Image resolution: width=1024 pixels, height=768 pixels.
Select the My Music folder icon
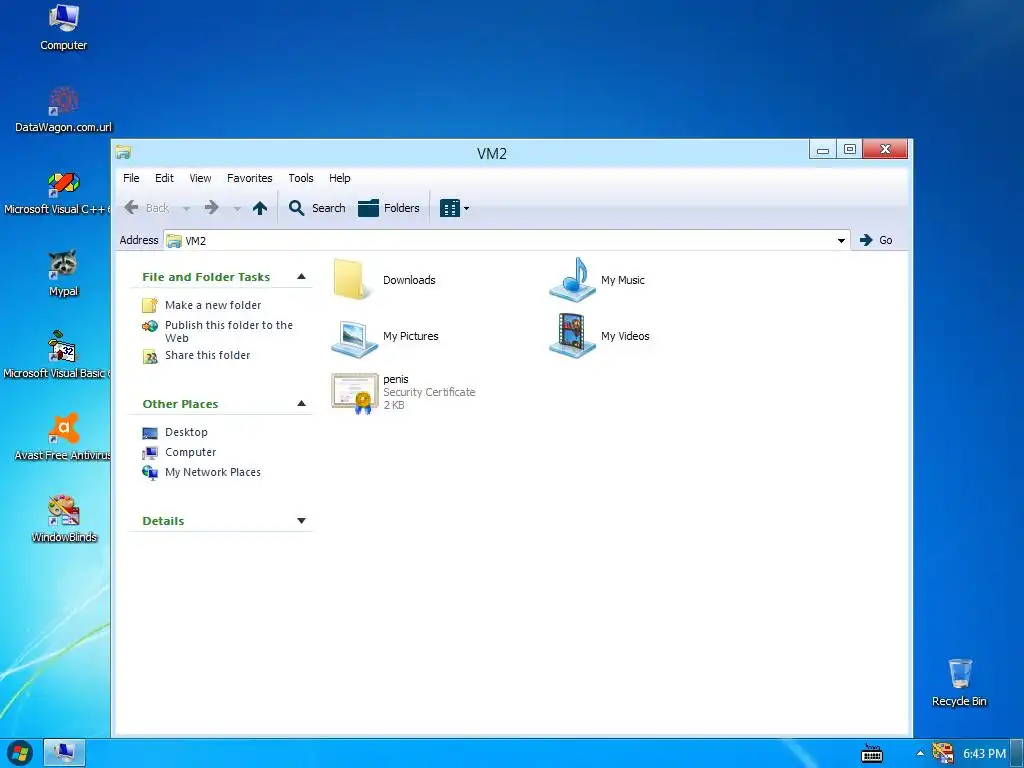coord(572,279)
